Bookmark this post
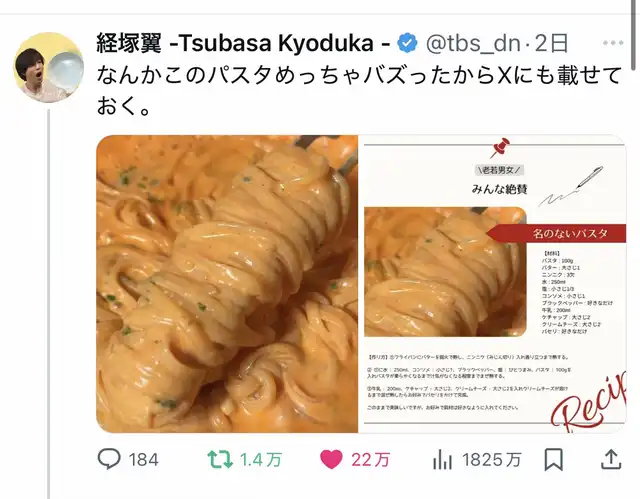This screenshot has height=499, width=640. pyautogui.click(x=554, y=459)
